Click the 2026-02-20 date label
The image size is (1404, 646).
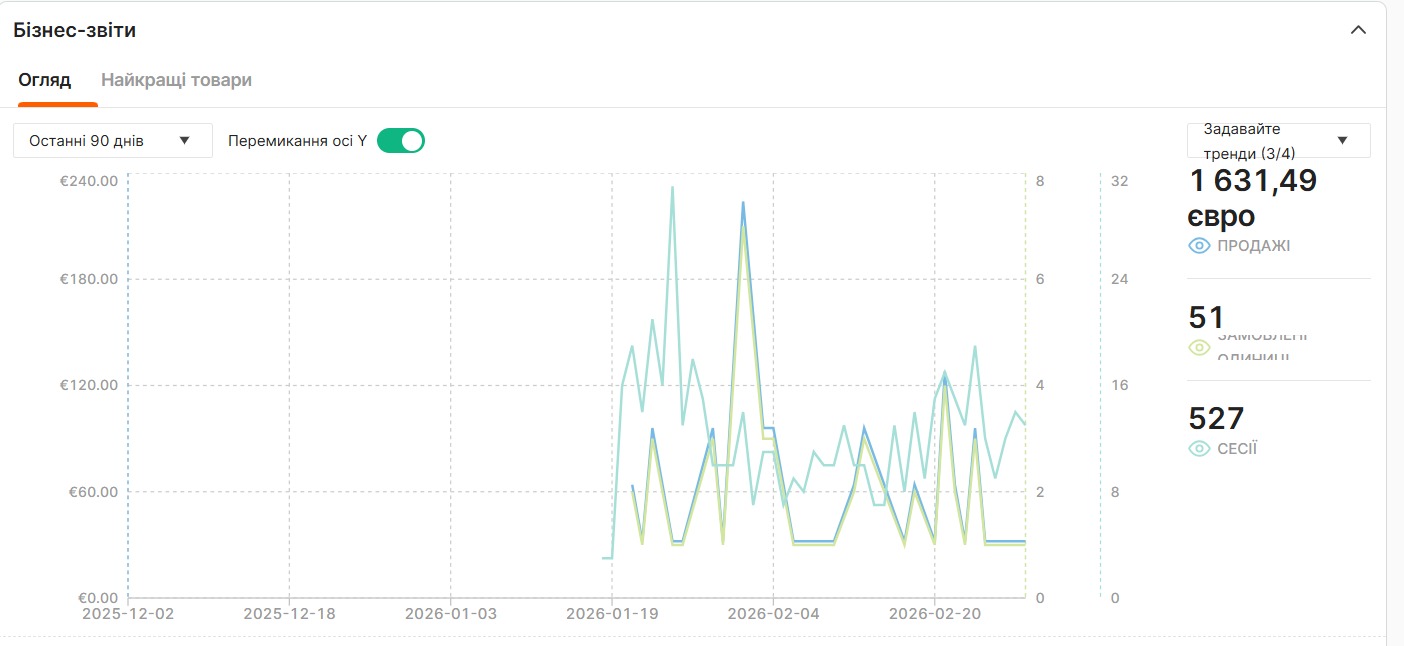934,614
